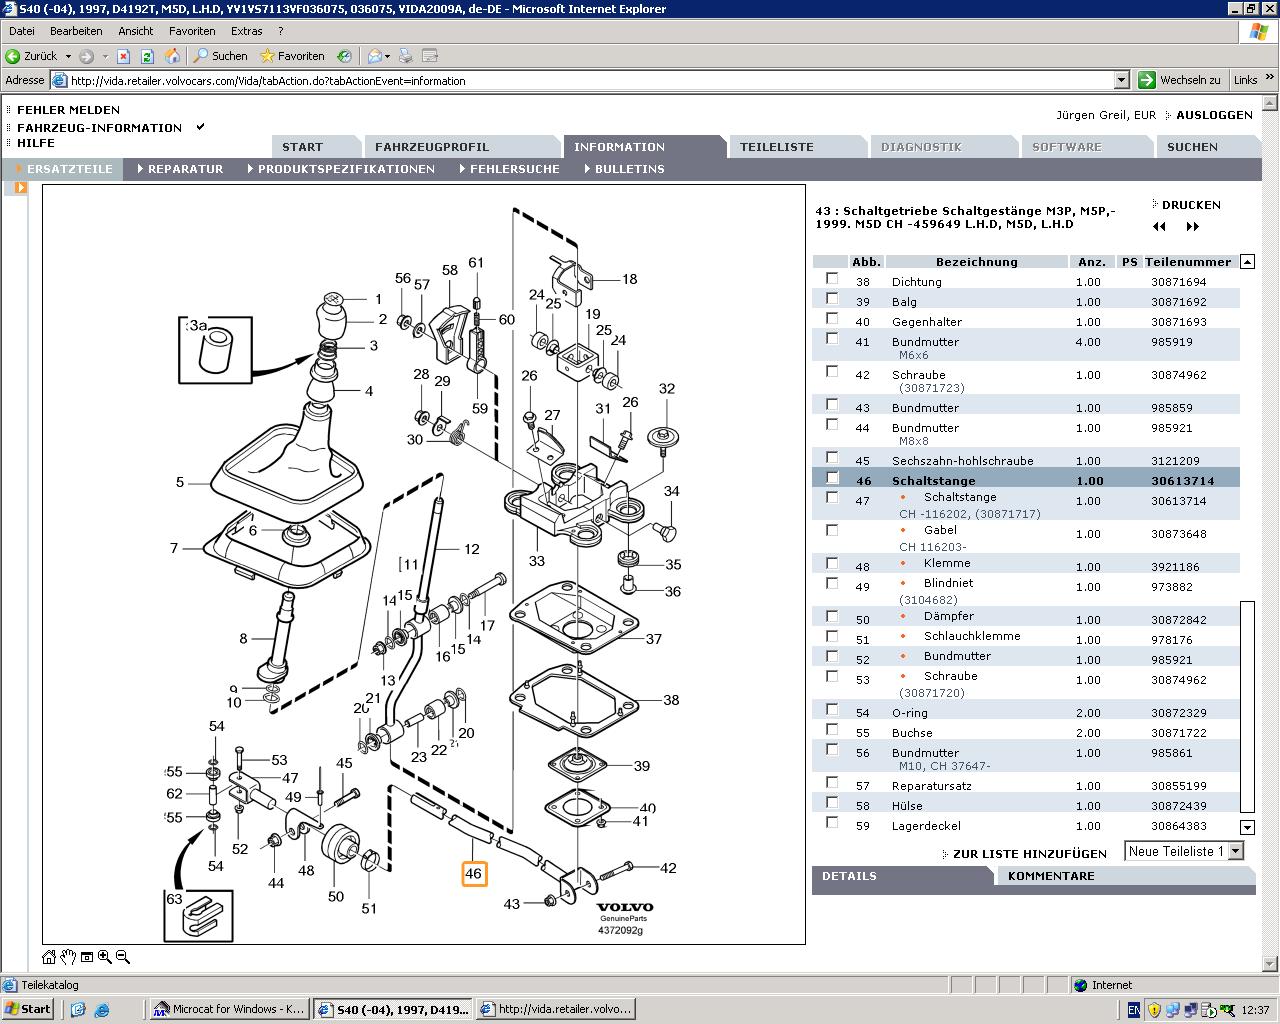
Task: Click the EN language indicator in tray
Action: click(1133, 1010)
